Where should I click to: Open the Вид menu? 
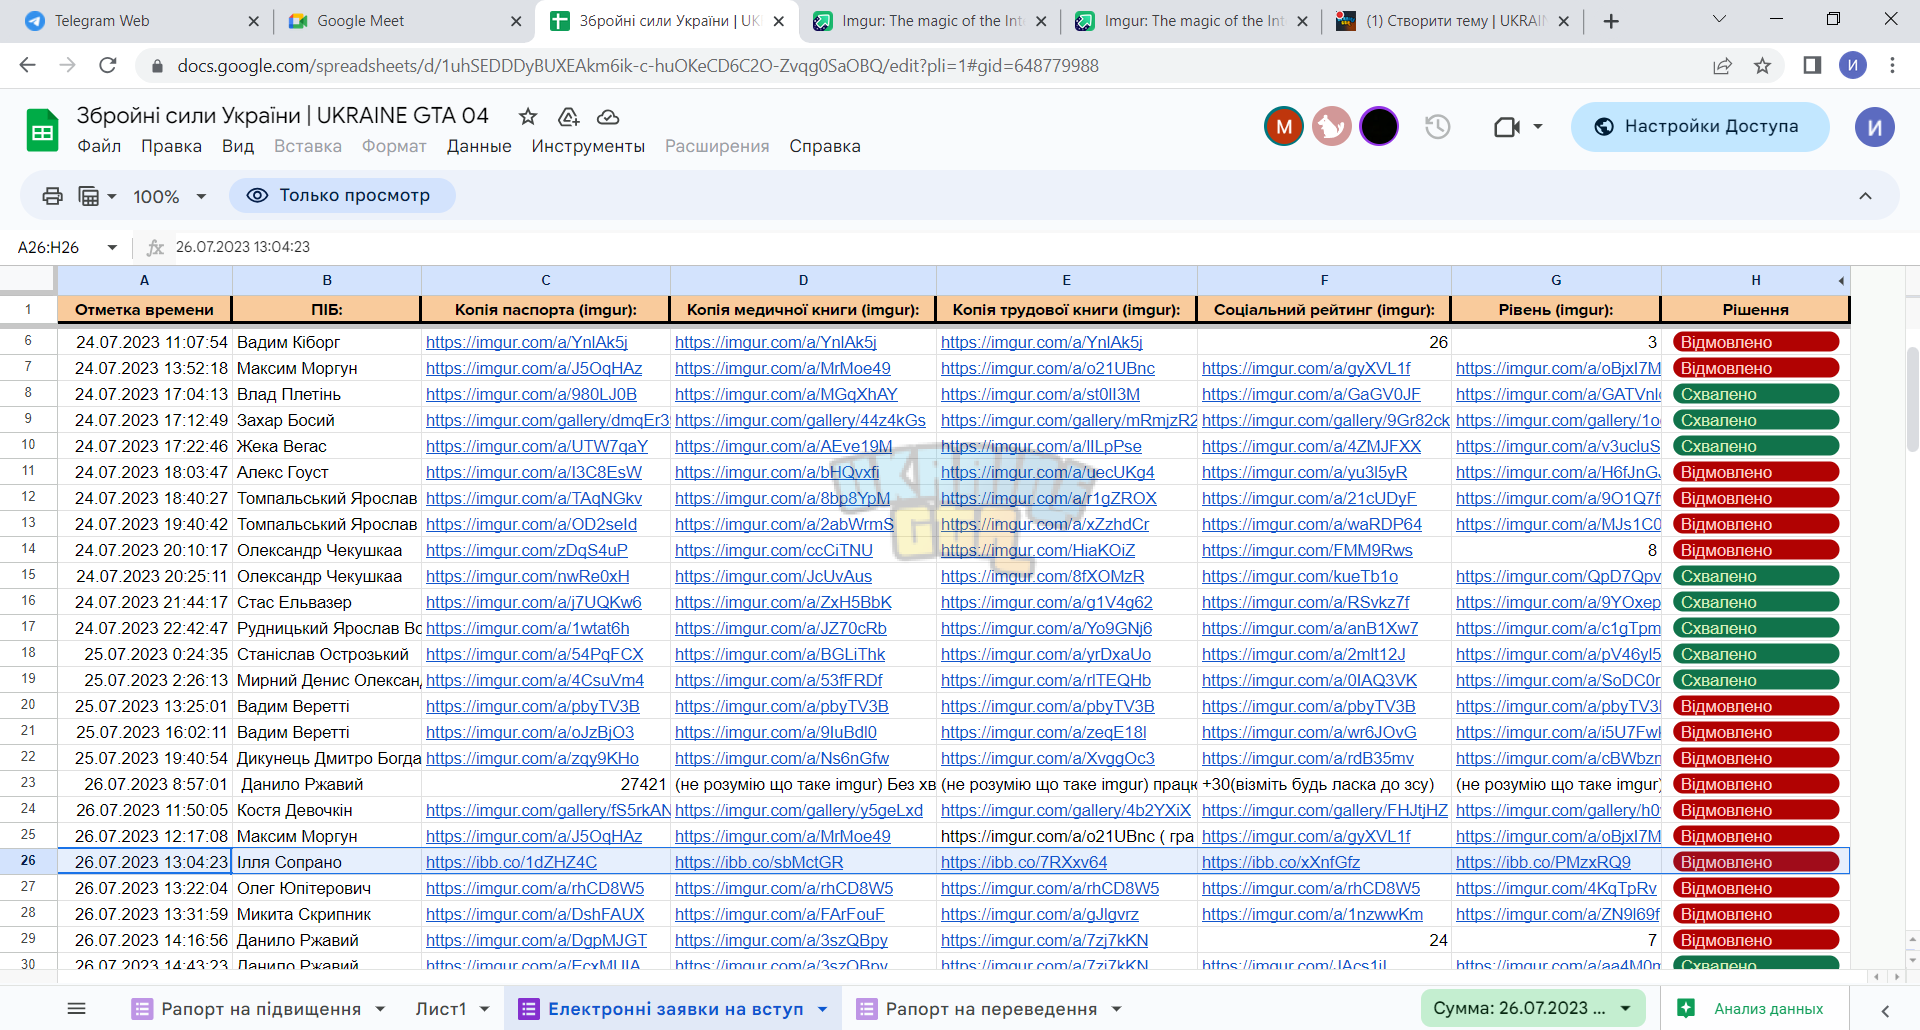238,146
